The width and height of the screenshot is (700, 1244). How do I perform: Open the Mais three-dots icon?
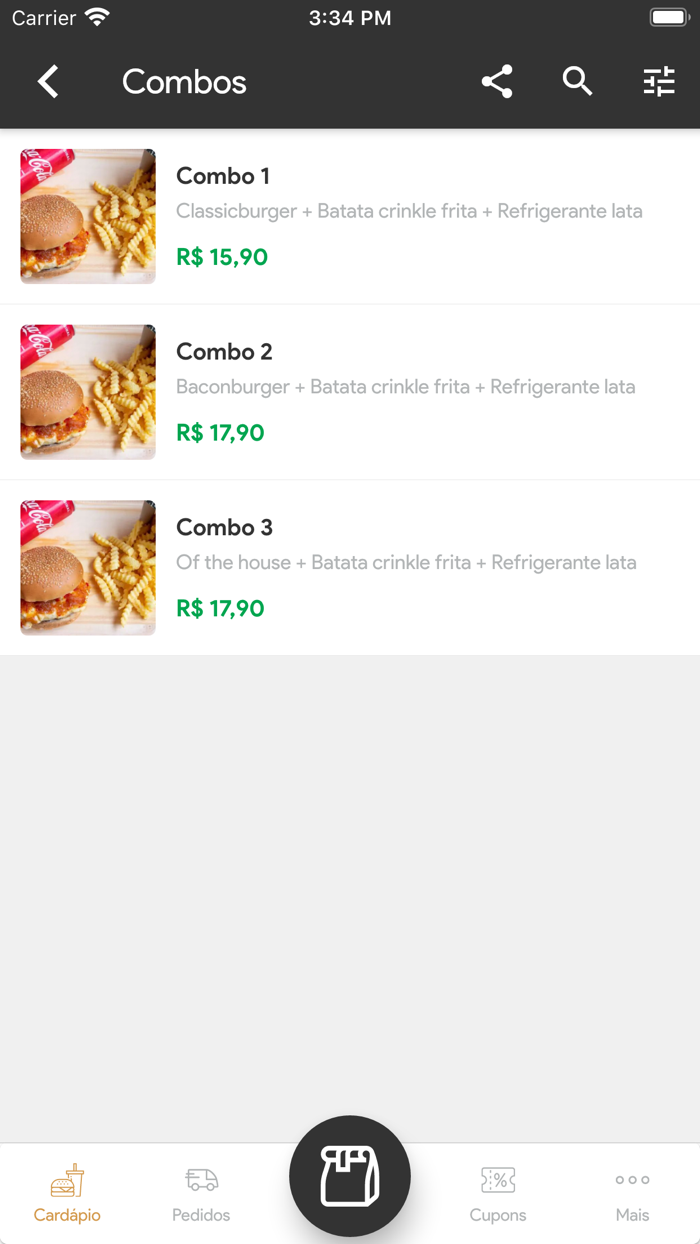tap(632, 1180)
